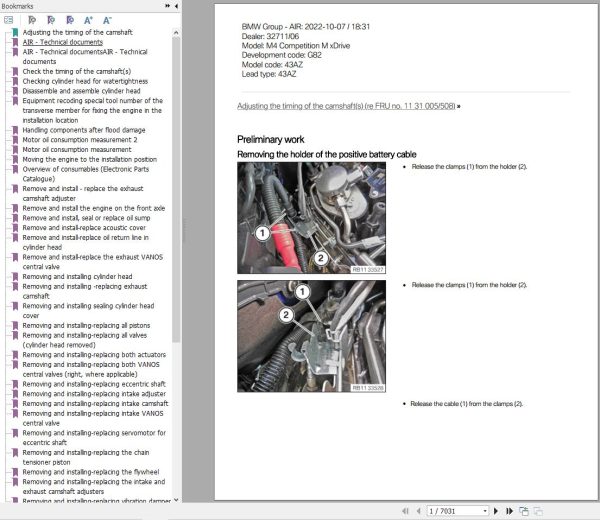
Task: Click the purple bookmark icon beside Handling components
Action: [x=15, y=130]
